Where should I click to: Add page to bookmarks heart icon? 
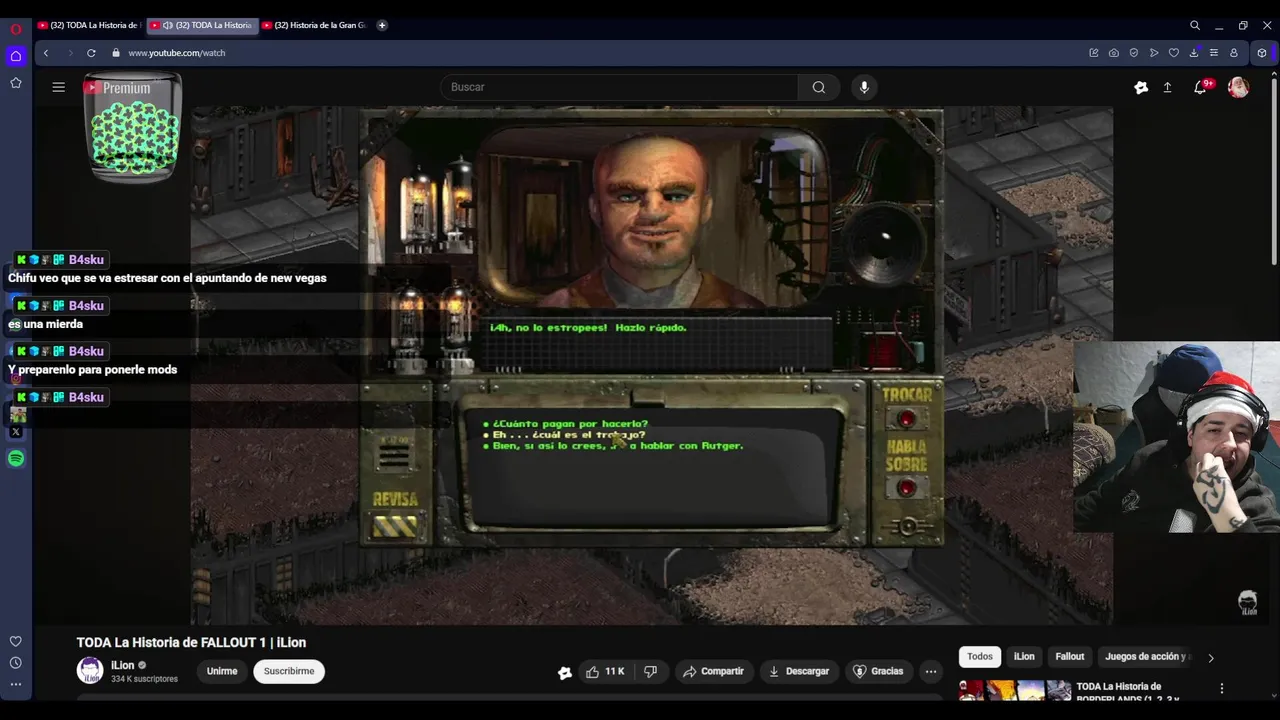pyautogui.click(x=1173, y=53)
